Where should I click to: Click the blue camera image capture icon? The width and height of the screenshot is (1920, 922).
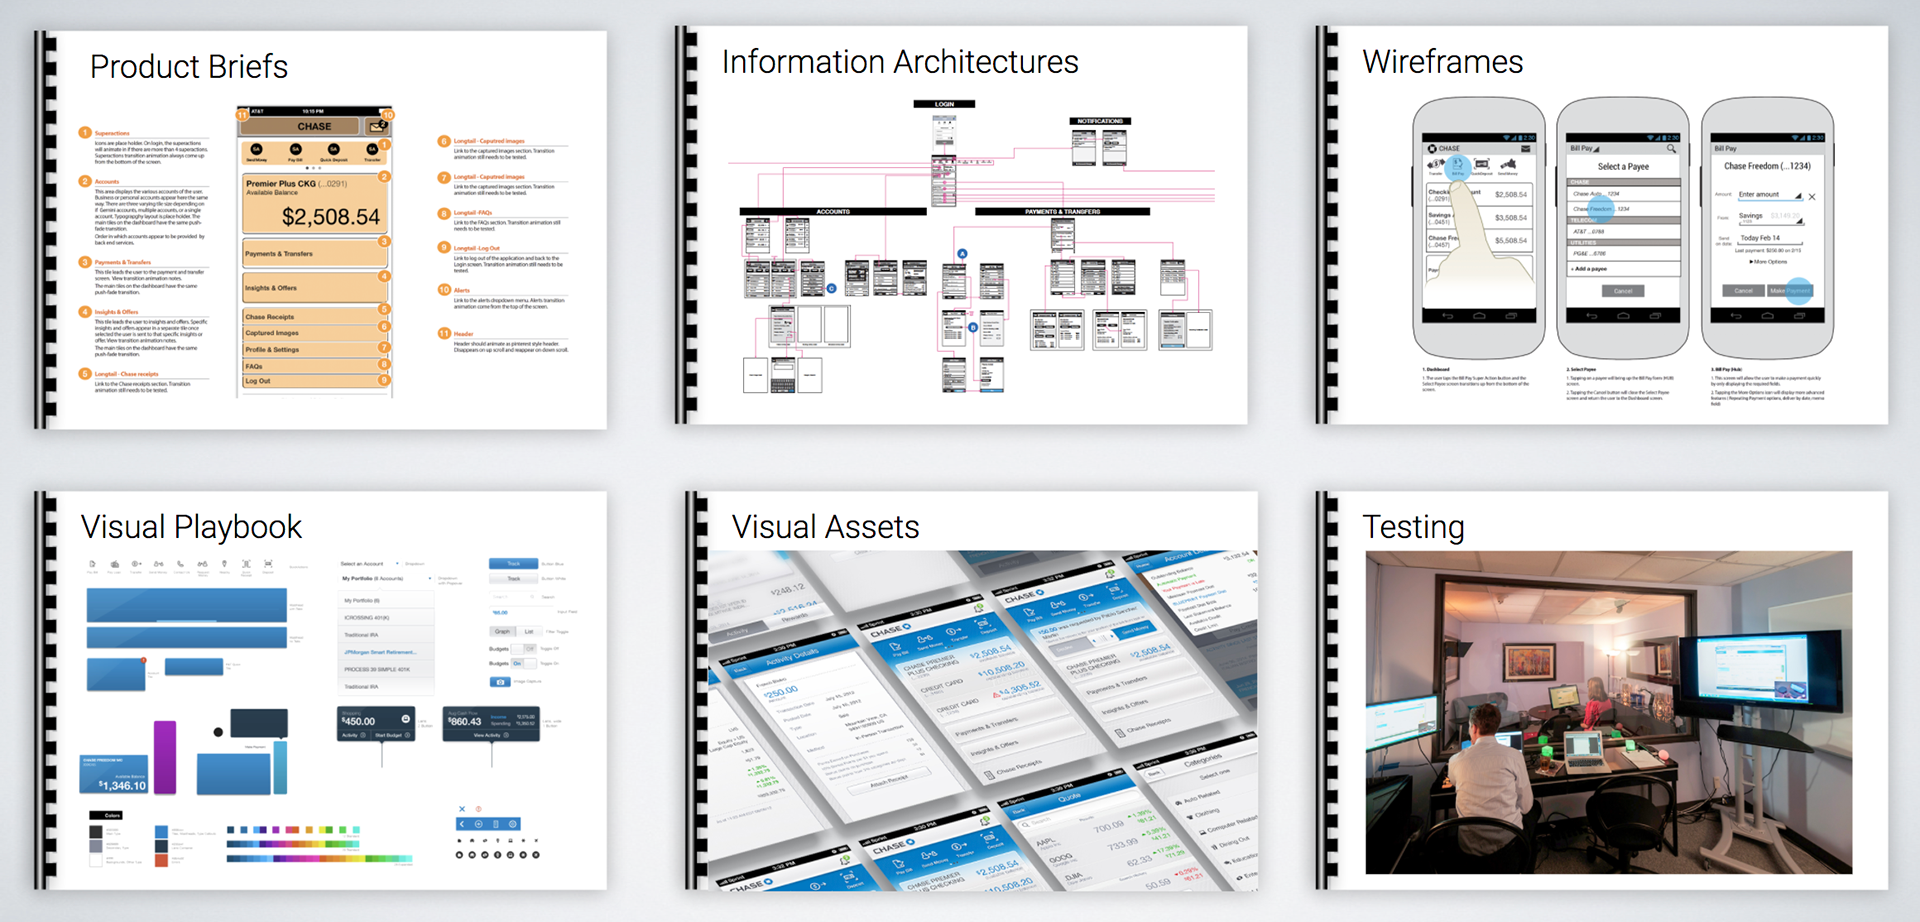(499, 682)
